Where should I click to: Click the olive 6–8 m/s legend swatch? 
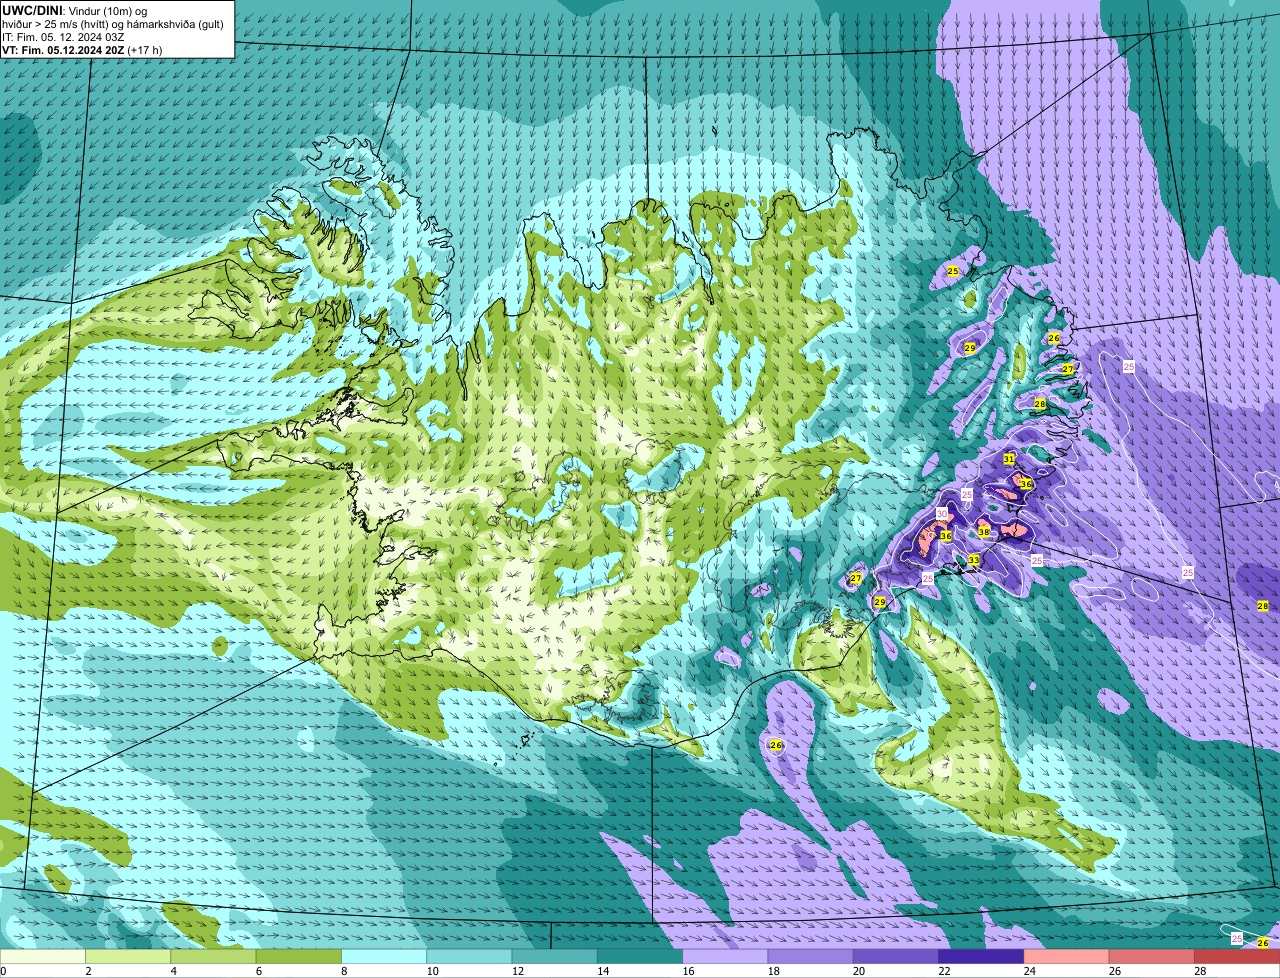298,956
